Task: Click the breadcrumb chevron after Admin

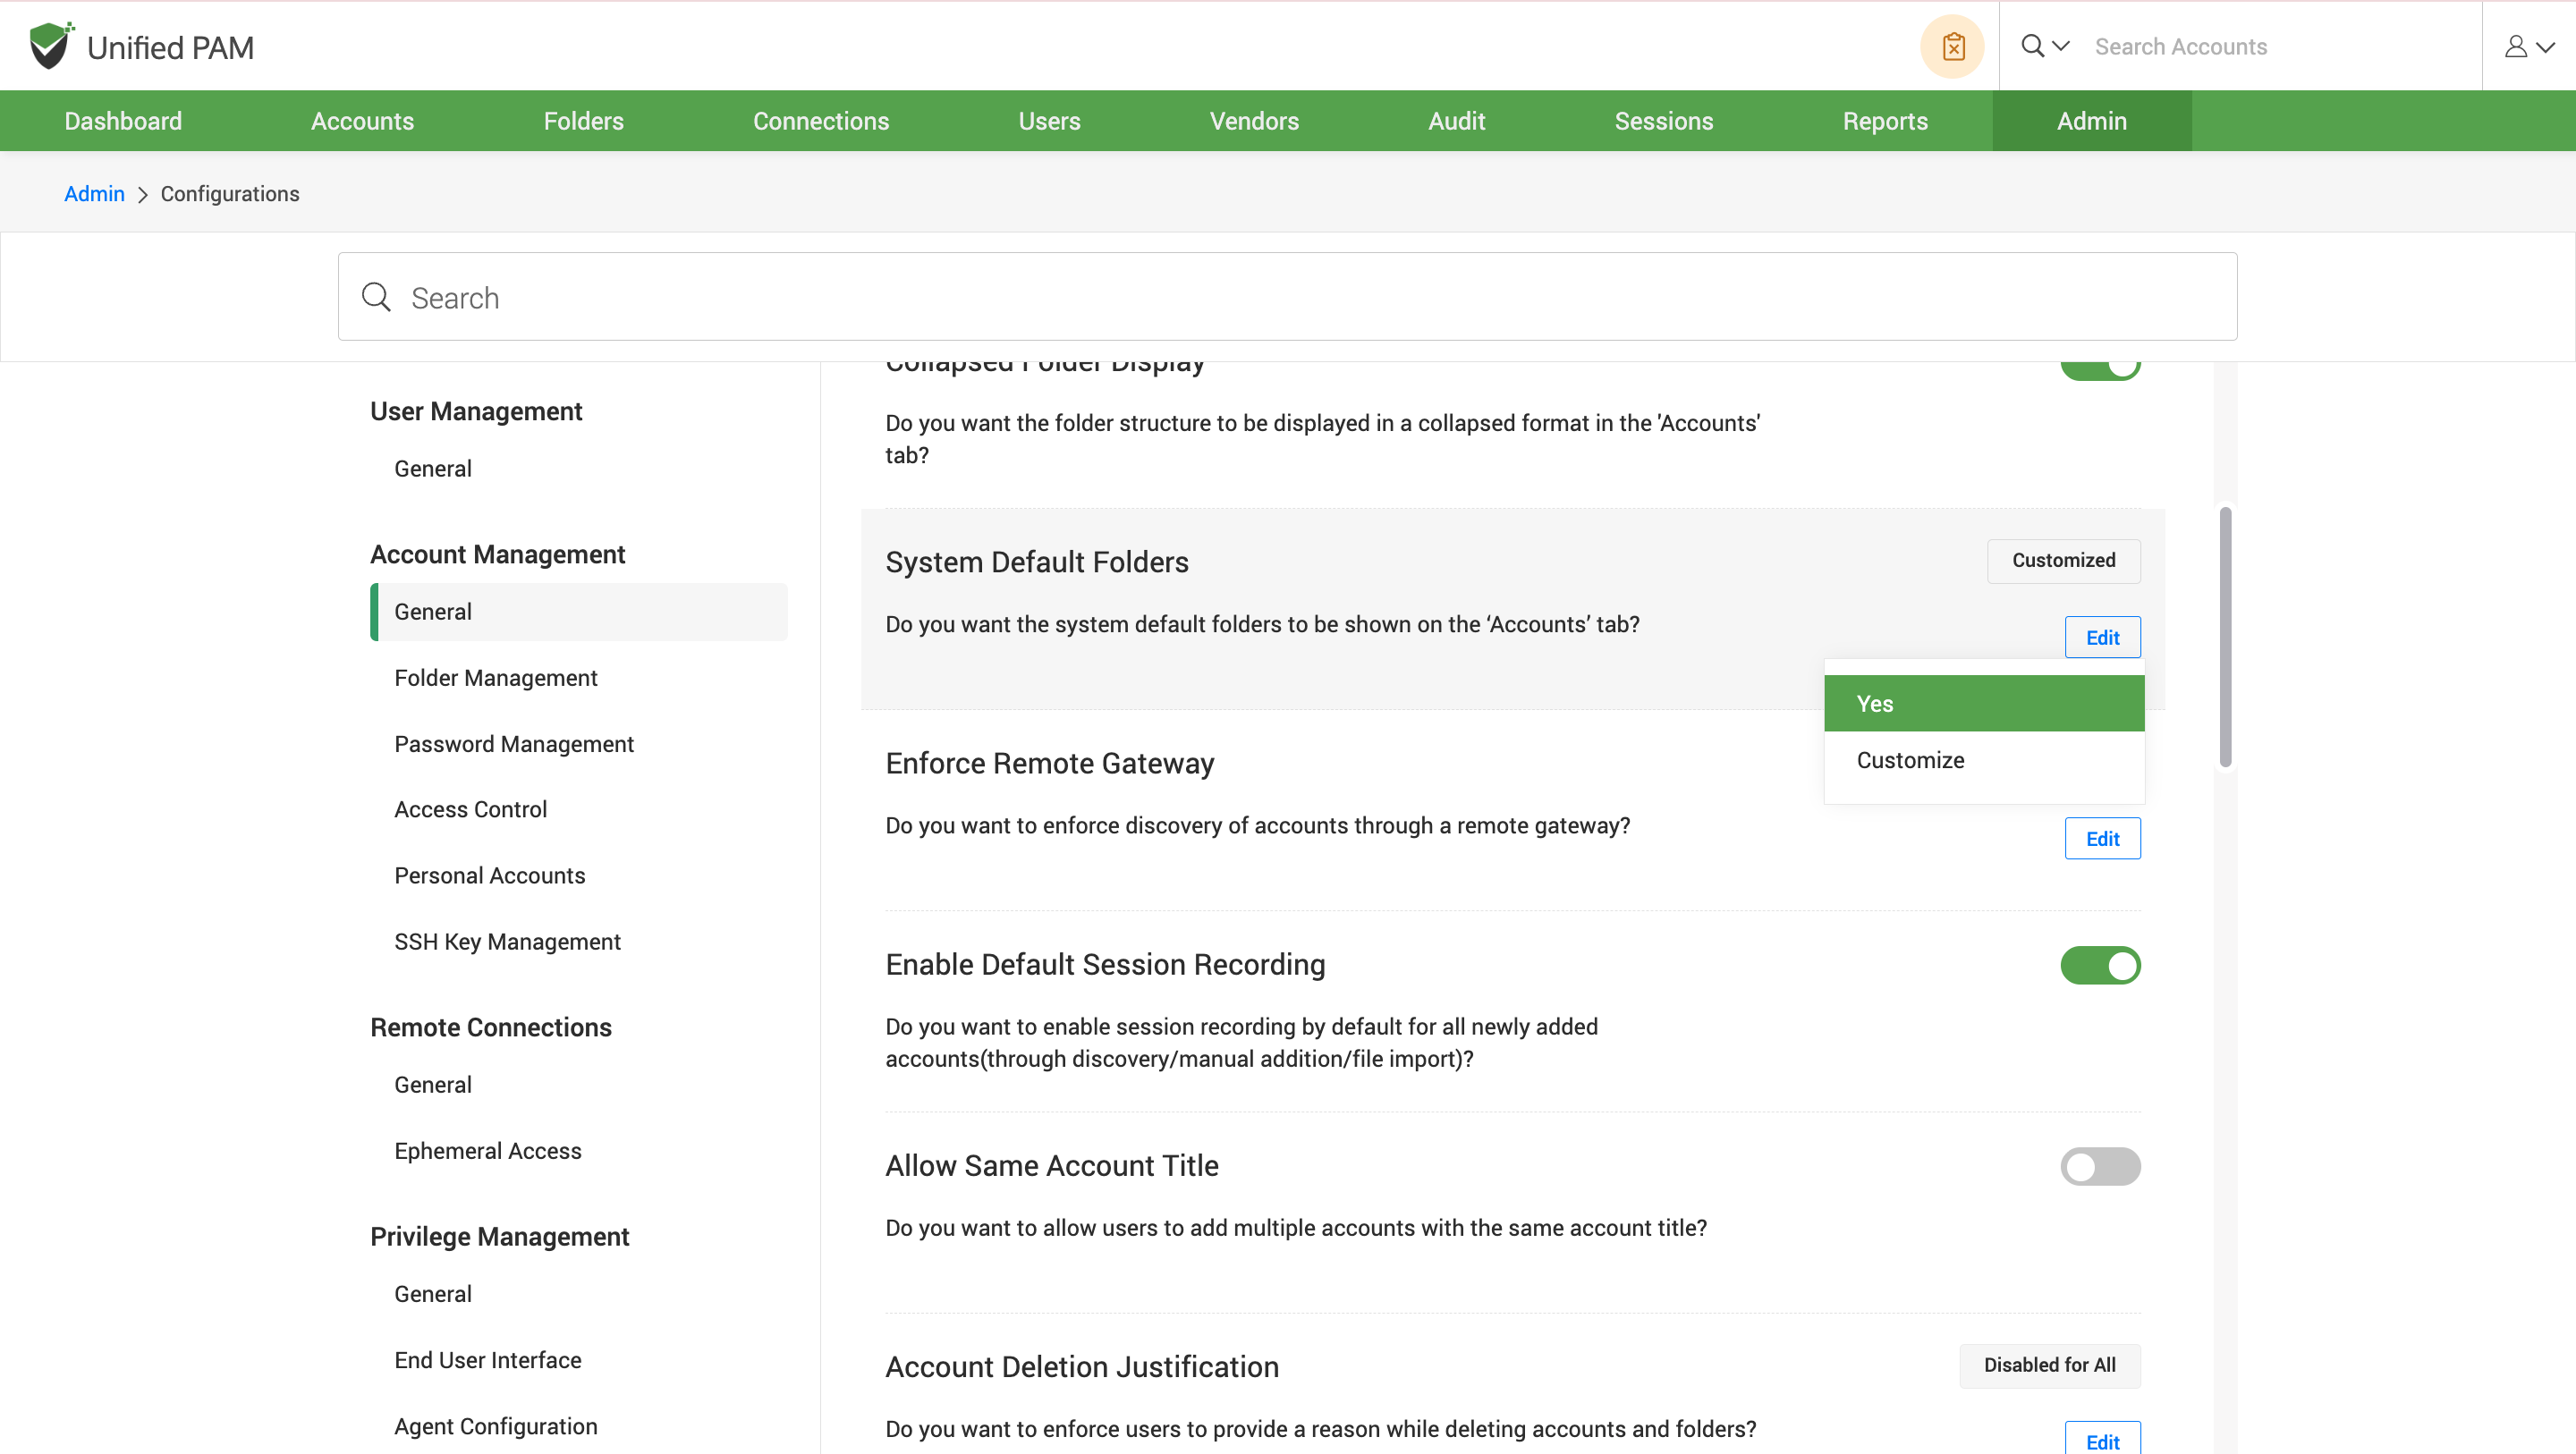Action: coord(142,195)
